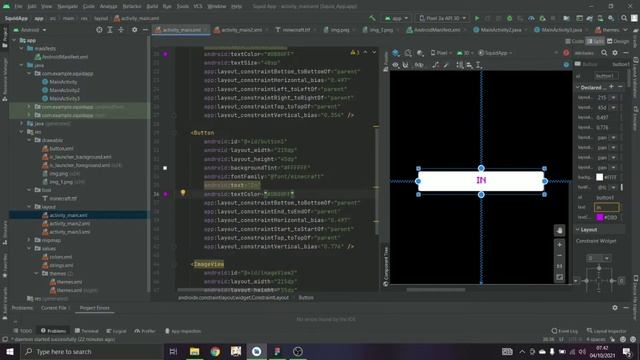The image size is (640, 360).
Task: Open the app run configuration dropdown
Action: (396, 18)
